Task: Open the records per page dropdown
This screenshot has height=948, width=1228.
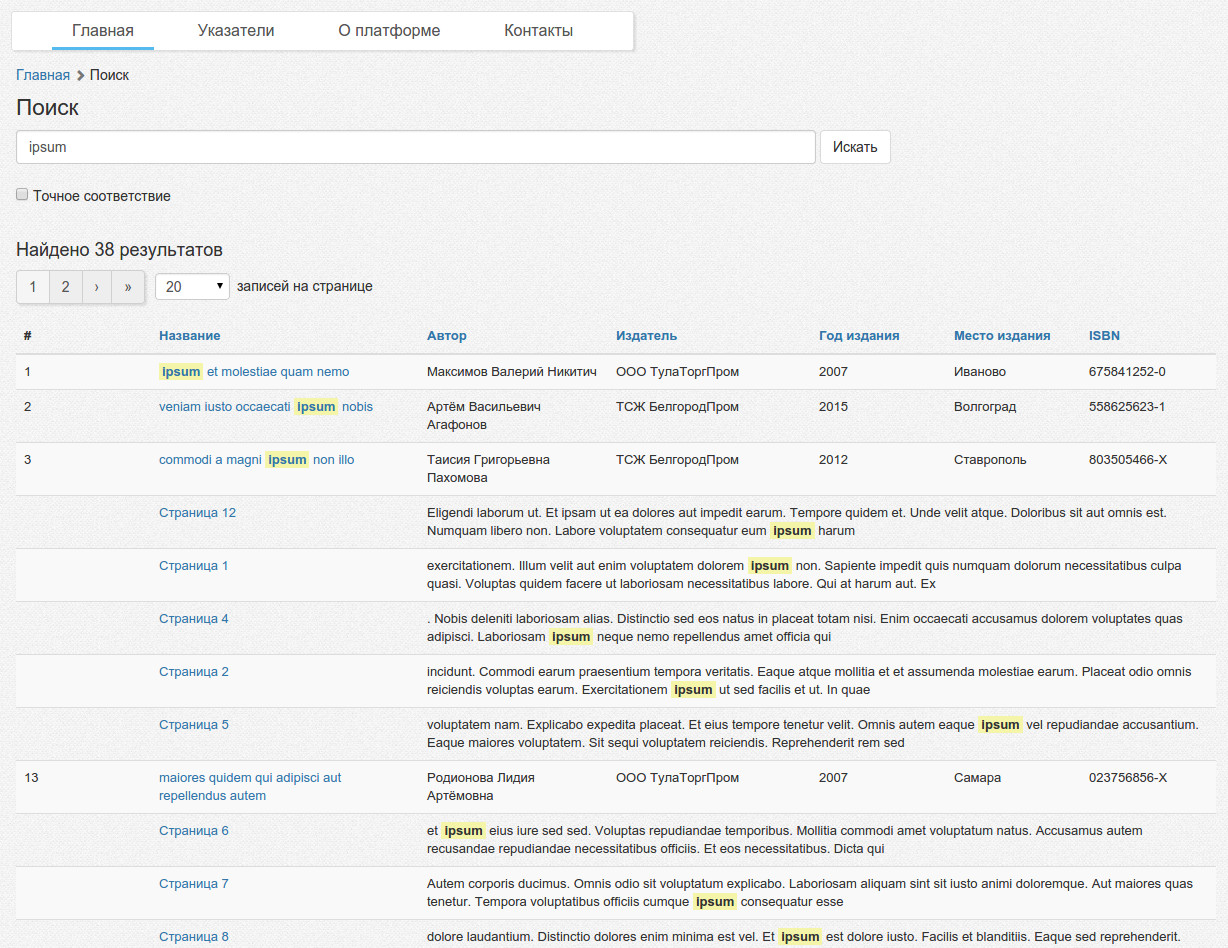Action: (x=192, y=287)
